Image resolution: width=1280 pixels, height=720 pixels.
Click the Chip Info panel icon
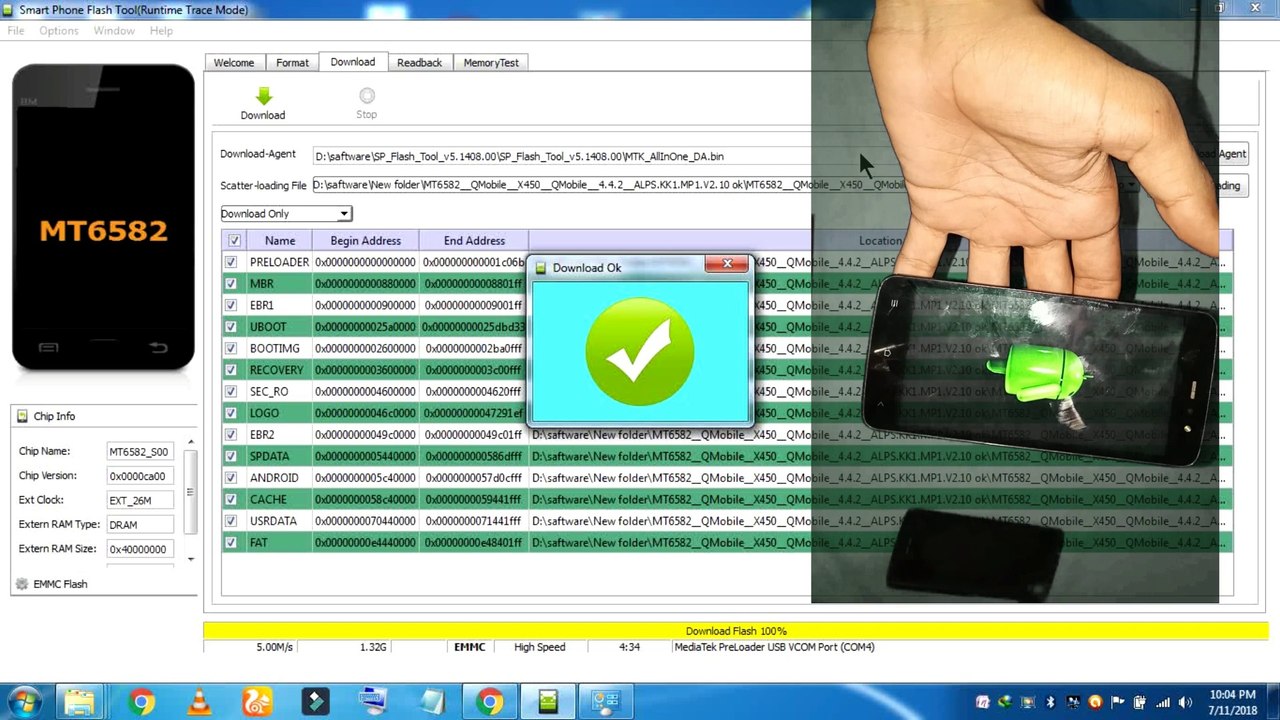[x=22, y=416]
